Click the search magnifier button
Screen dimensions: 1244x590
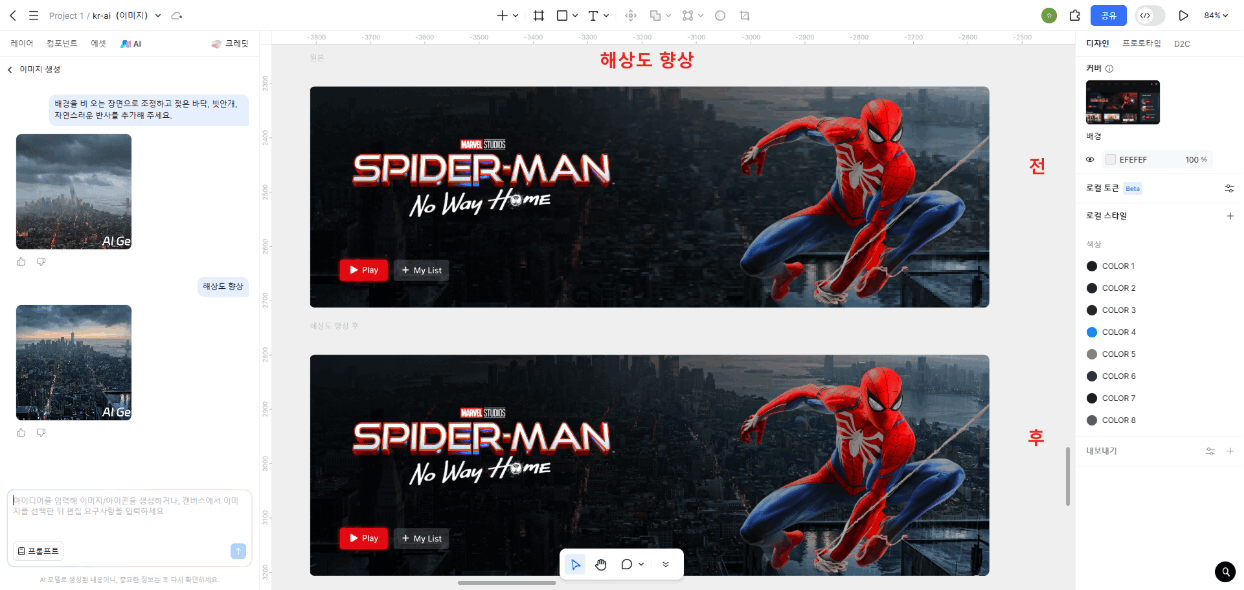click(1225, 572)
